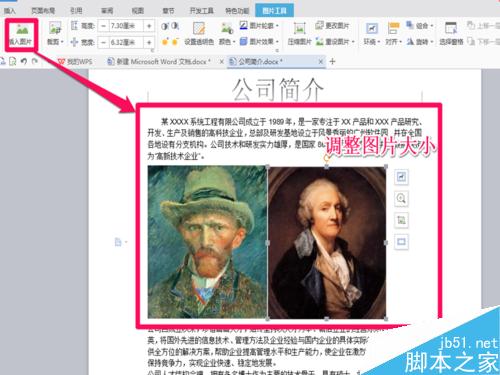Viewport: 500px width, 375px height.
Task: Switch to the 页面布局 ribbon tab
Action: pyautogui.click(x=43, y=11)
